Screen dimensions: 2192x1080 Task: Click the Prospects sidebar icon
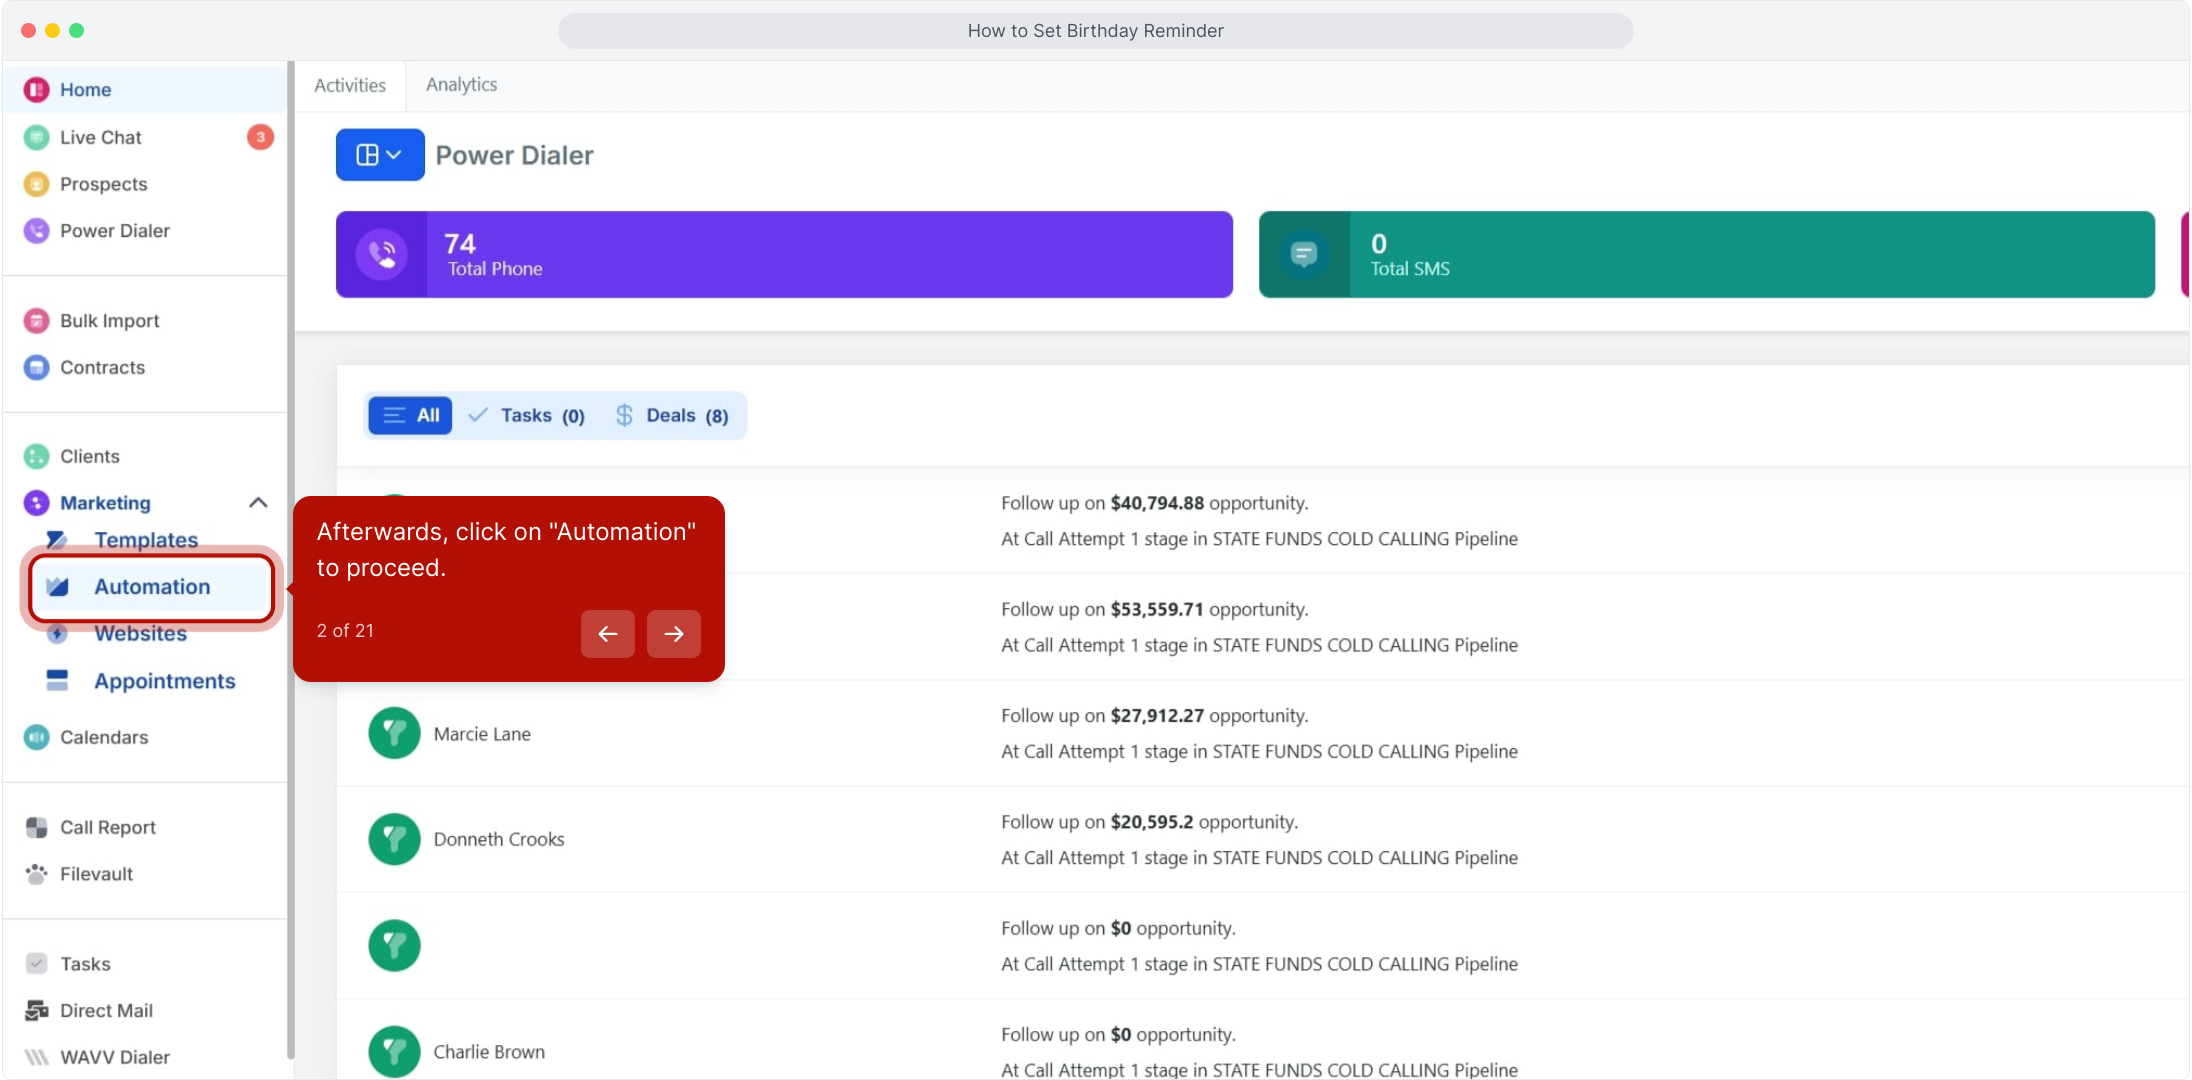point(36,184)
